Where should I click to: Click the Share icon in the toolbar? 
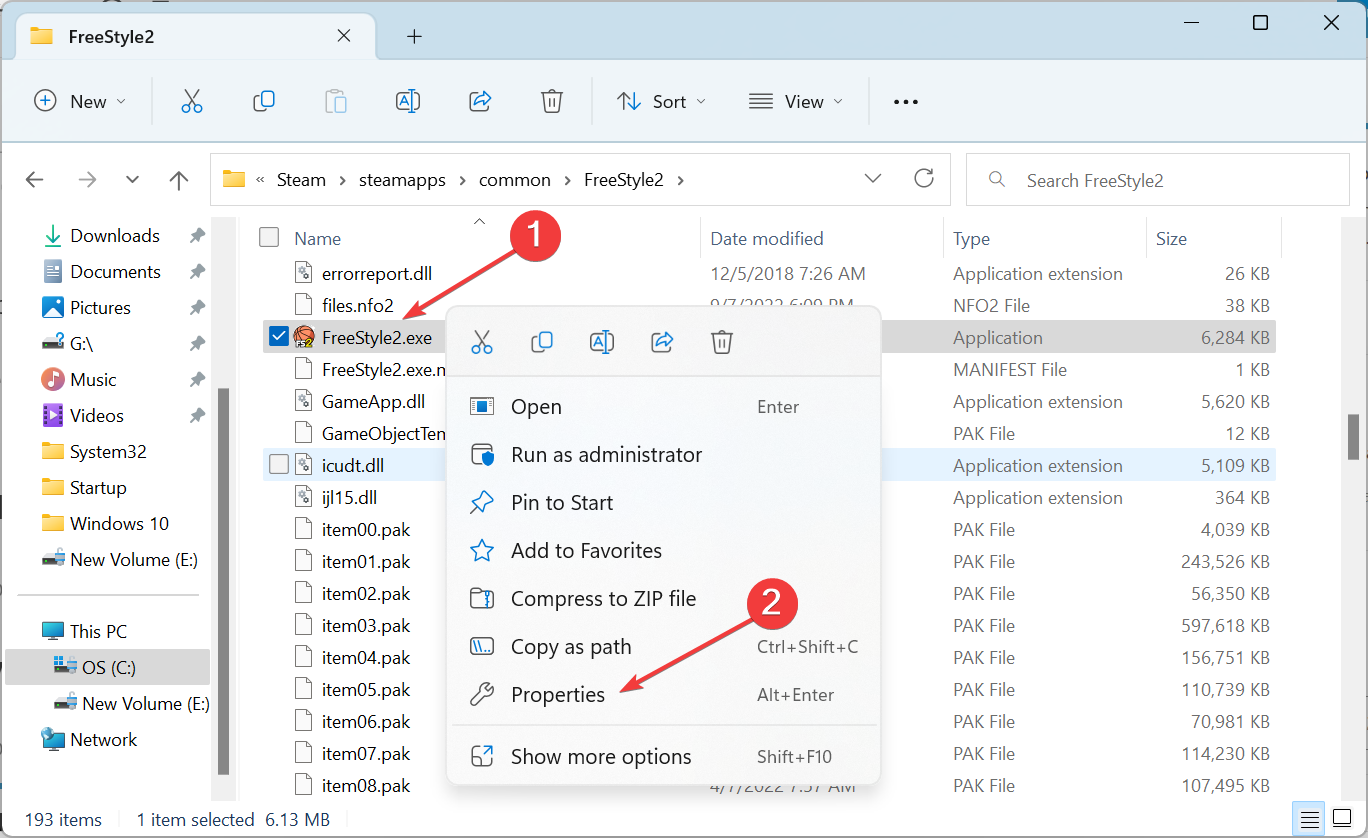point(480,101)
